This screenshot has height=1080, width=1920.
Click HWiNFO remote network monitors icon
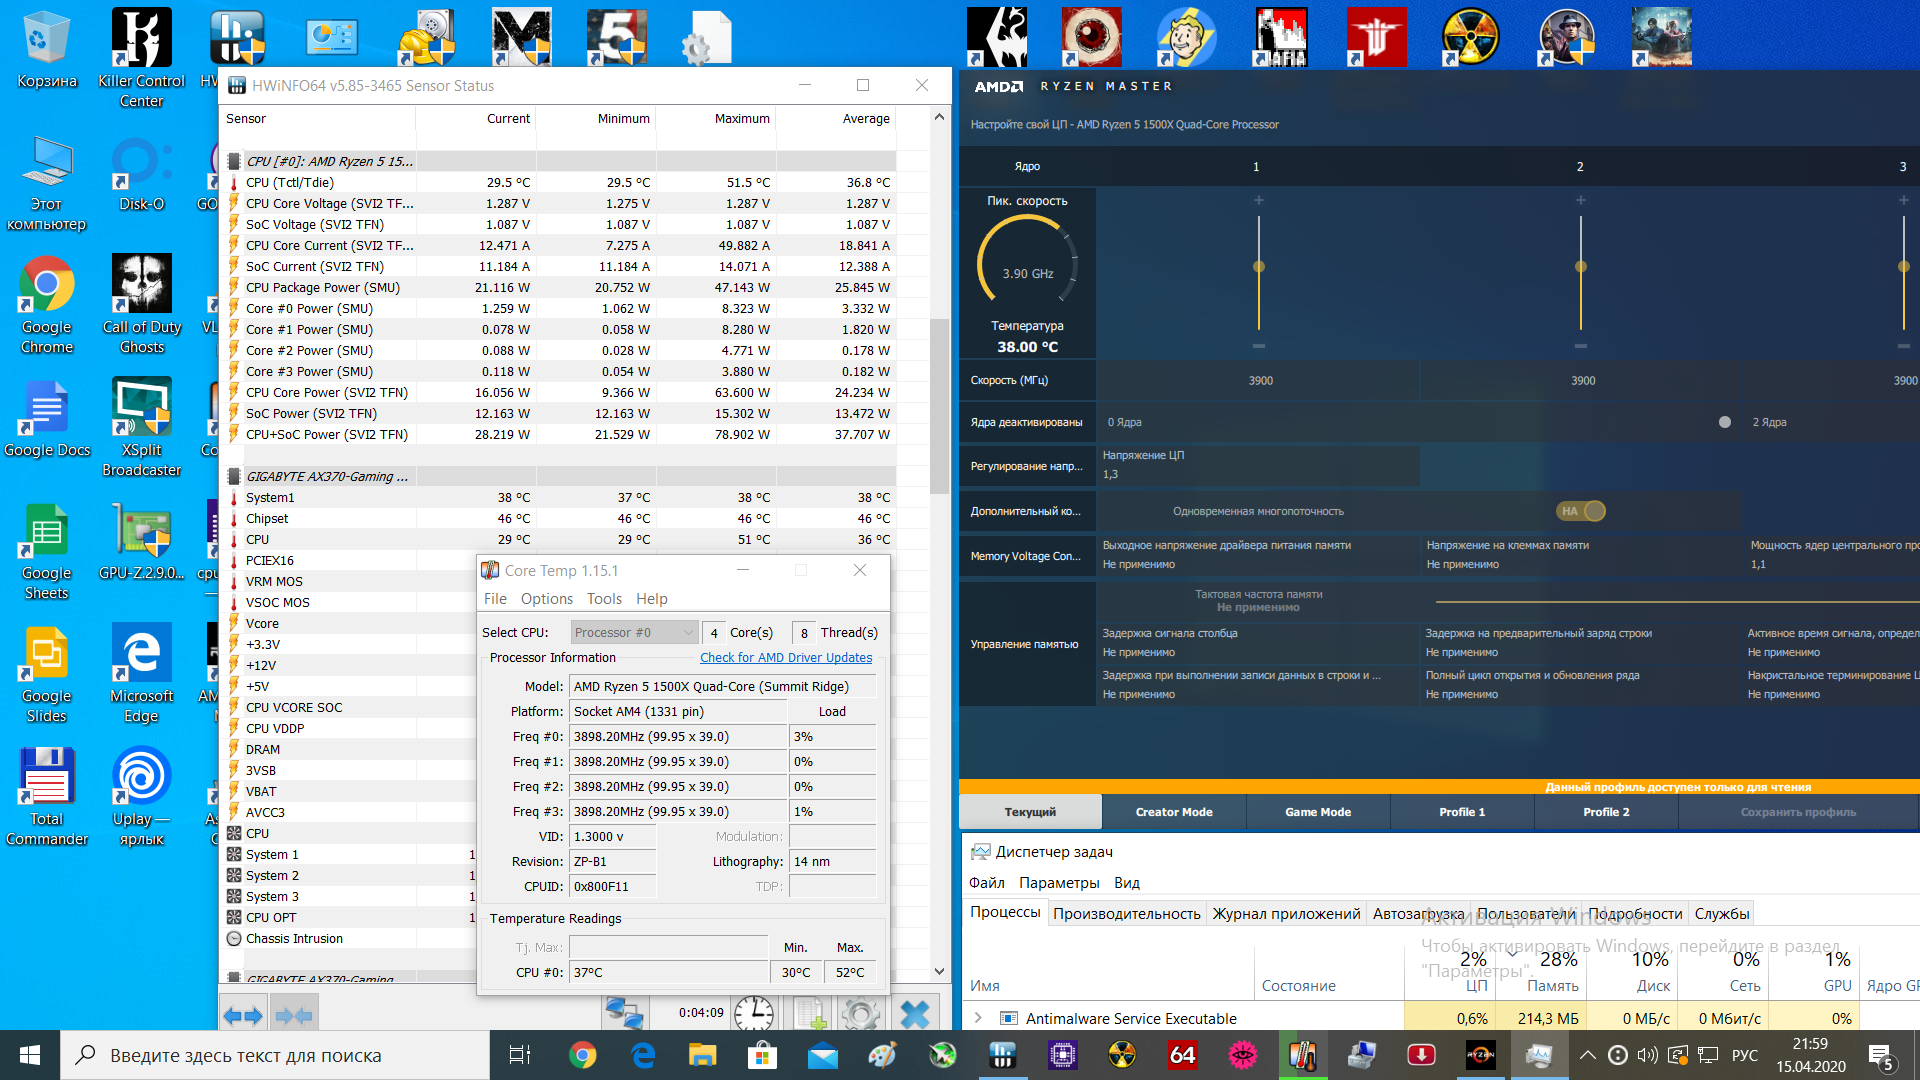point(625,1013)
